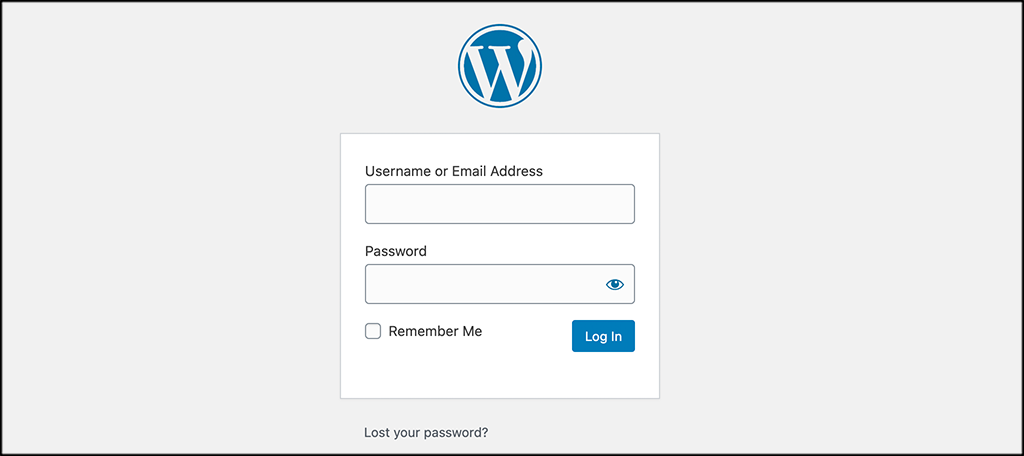Reveal hidden password characters with the eye

[614, 284]
